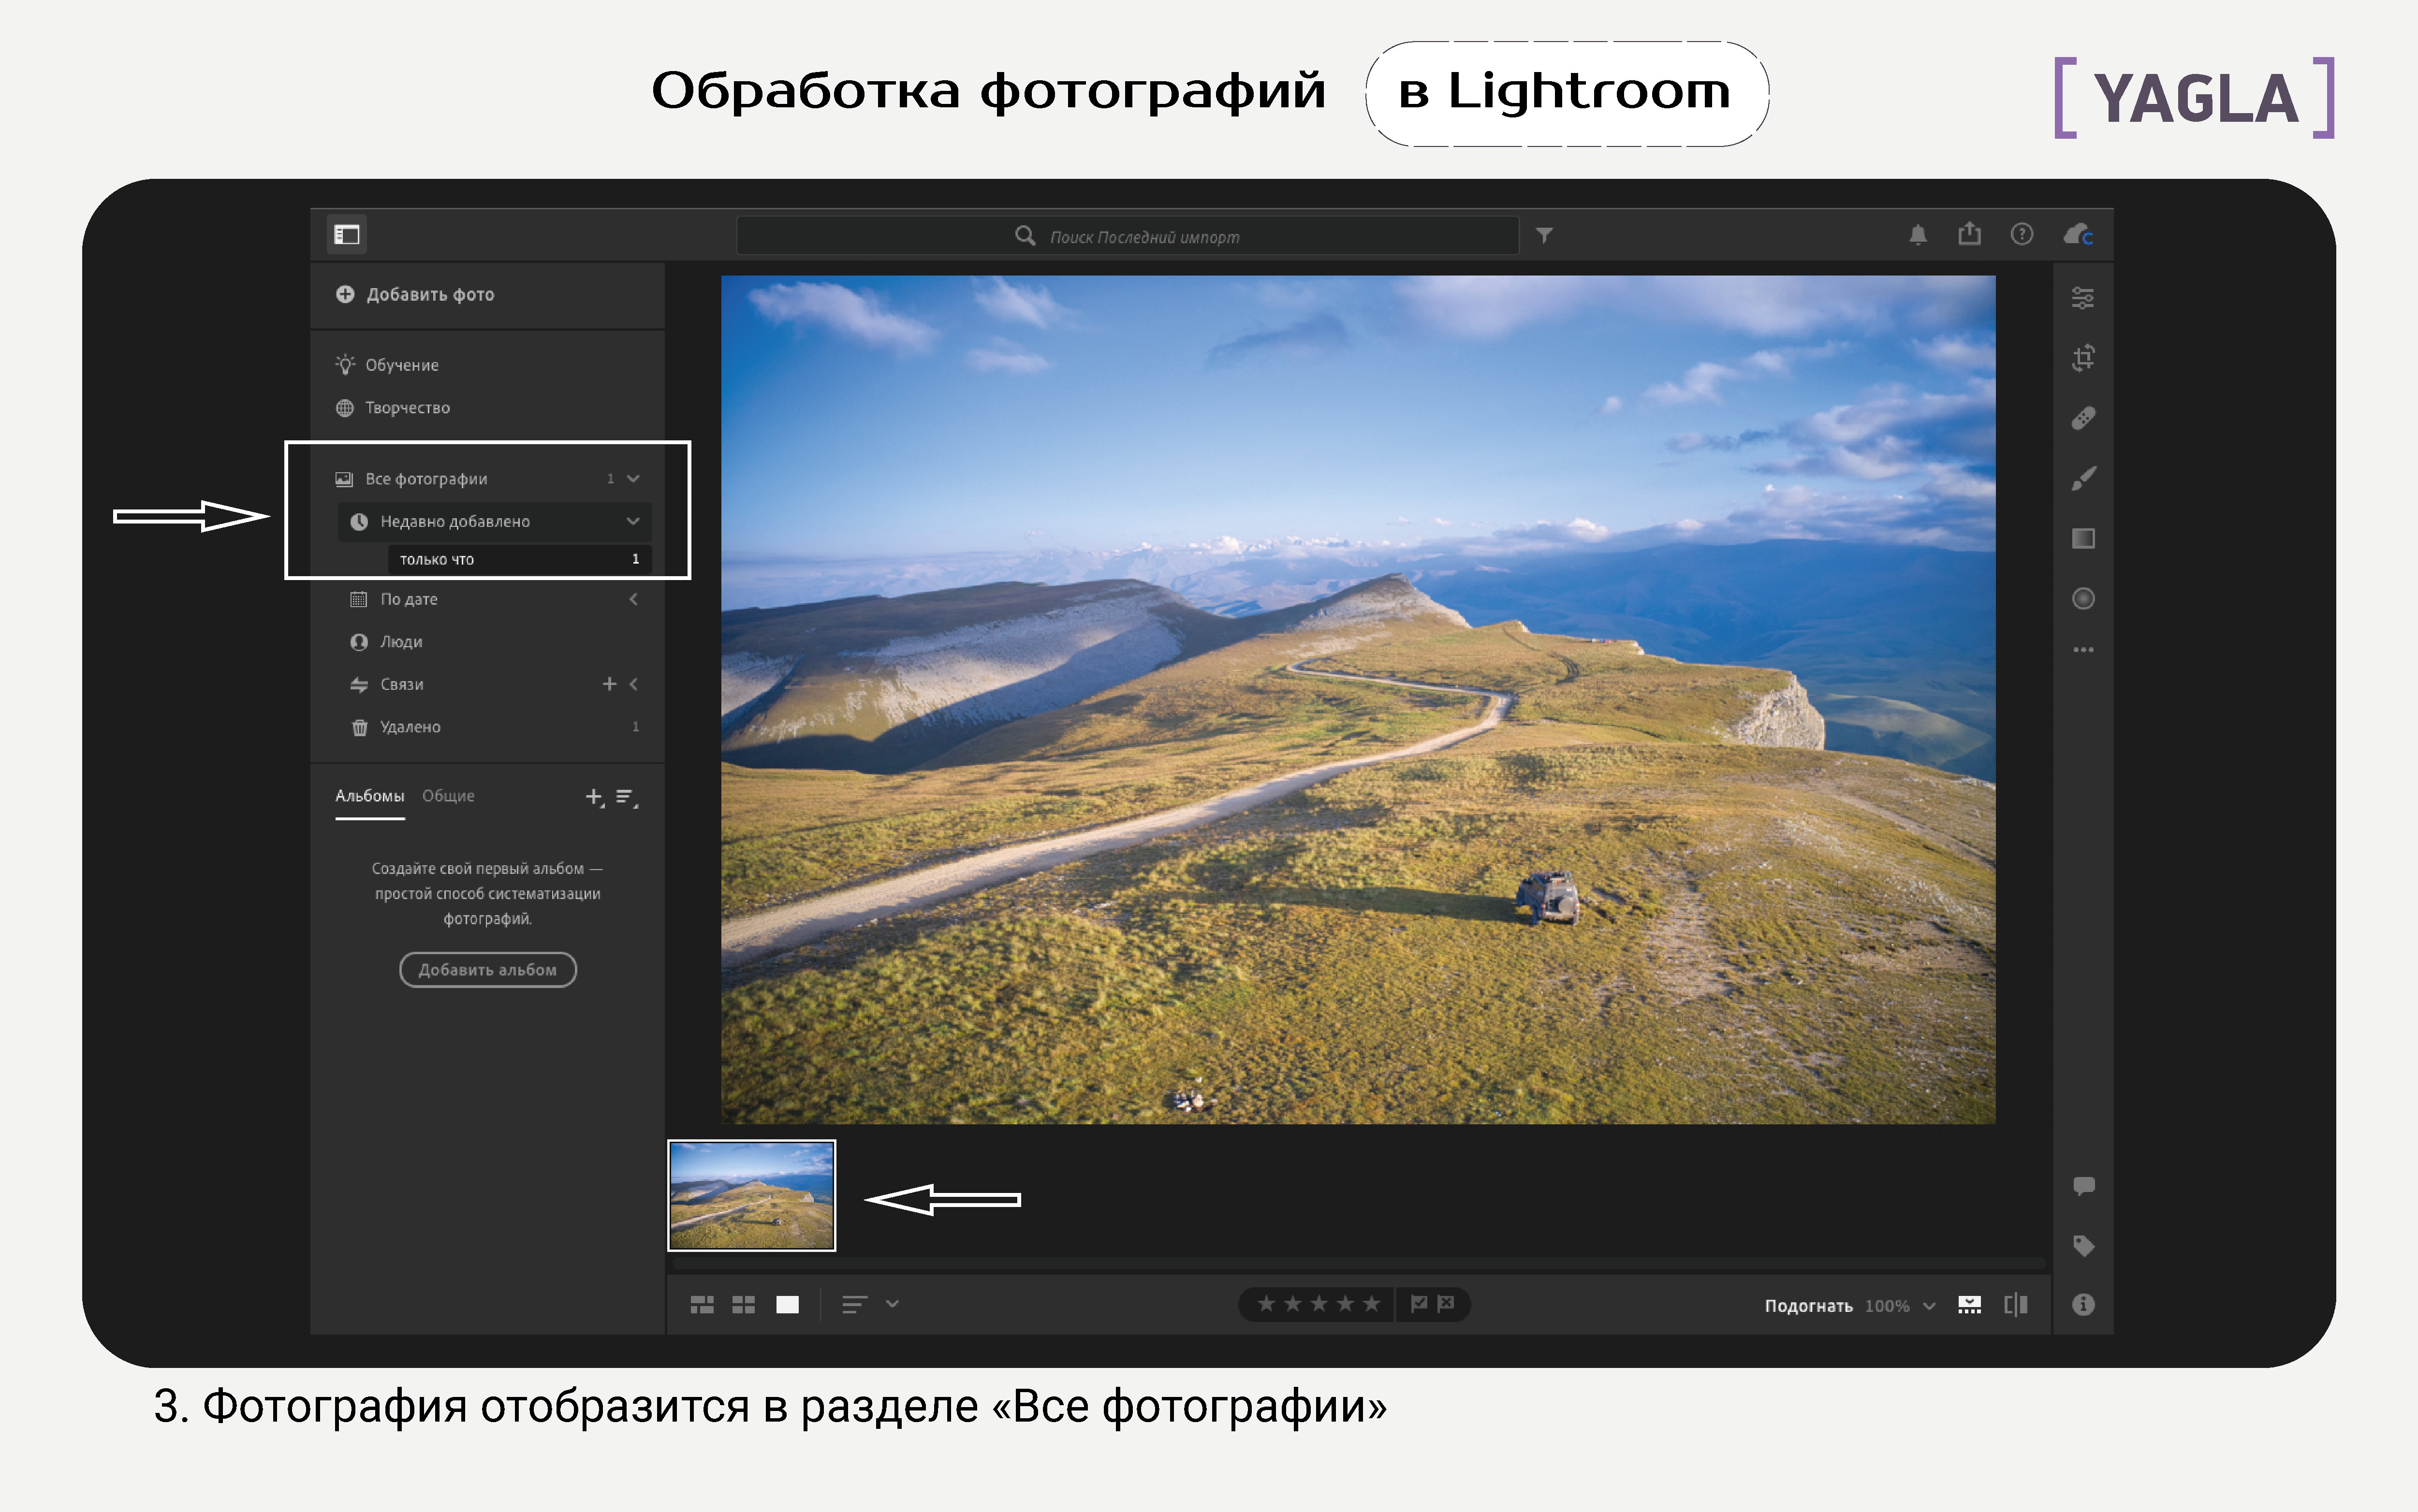Select the Healing brush tool
Image resolution: width=2418 pixels, height=1512 pixels.
(x=2083, y=418)
